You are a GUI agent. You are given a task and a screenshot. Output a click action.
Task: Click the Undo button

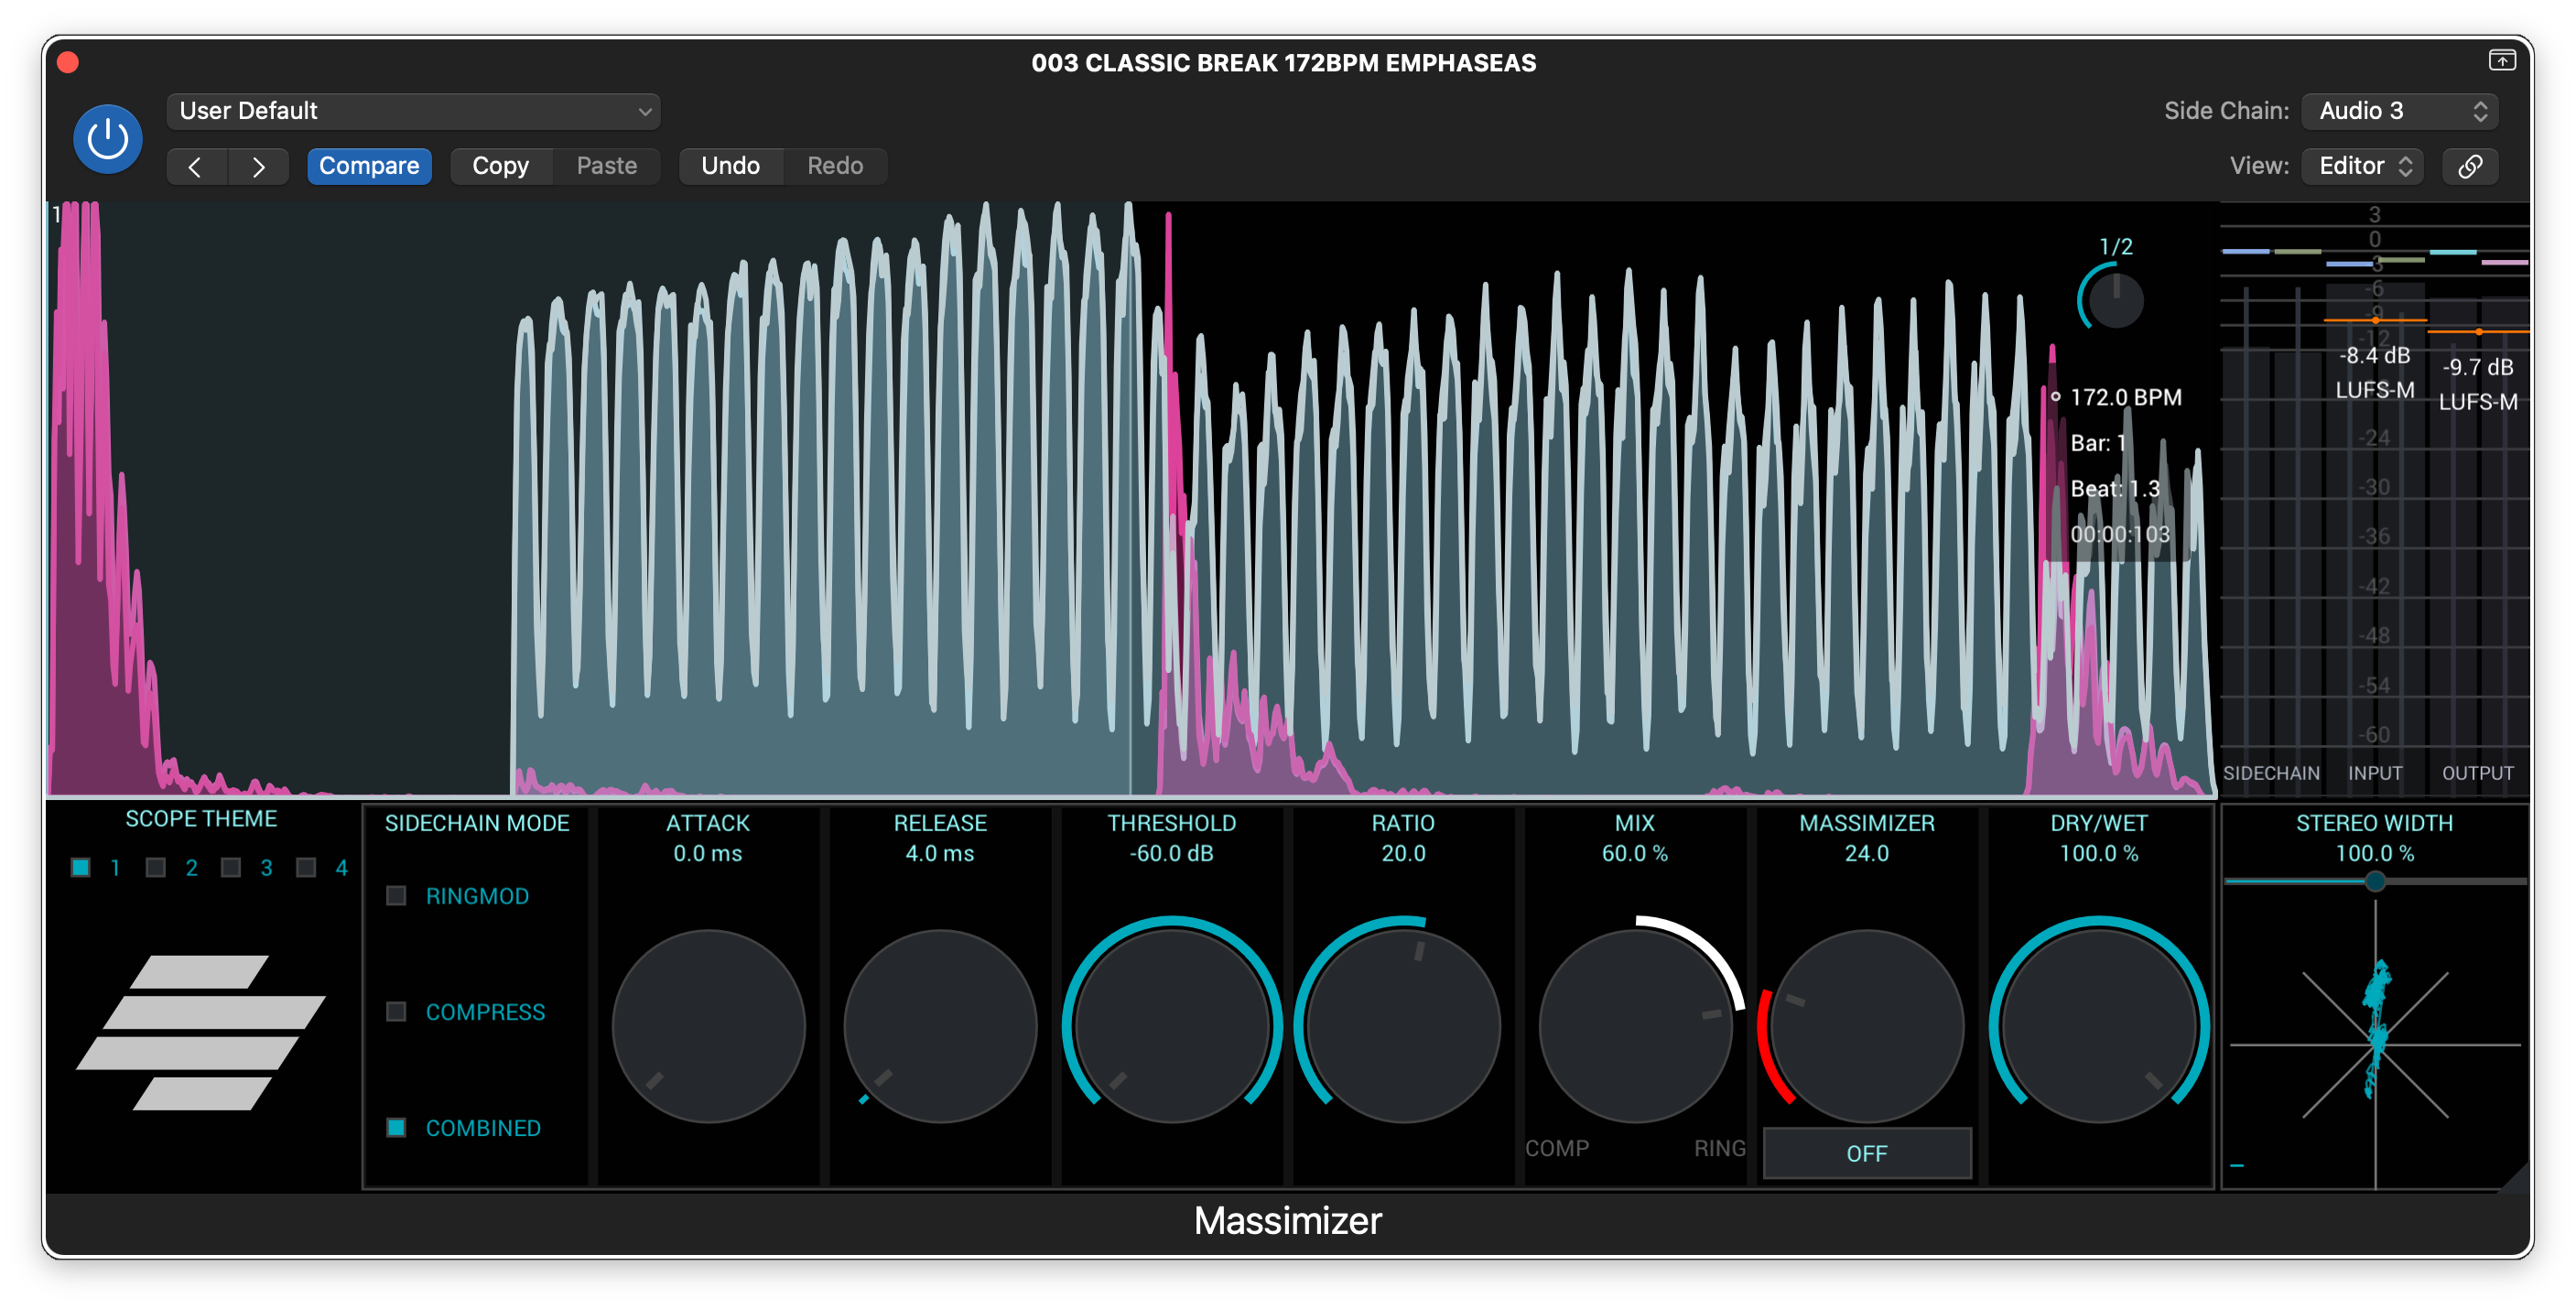tap(730, 166)
